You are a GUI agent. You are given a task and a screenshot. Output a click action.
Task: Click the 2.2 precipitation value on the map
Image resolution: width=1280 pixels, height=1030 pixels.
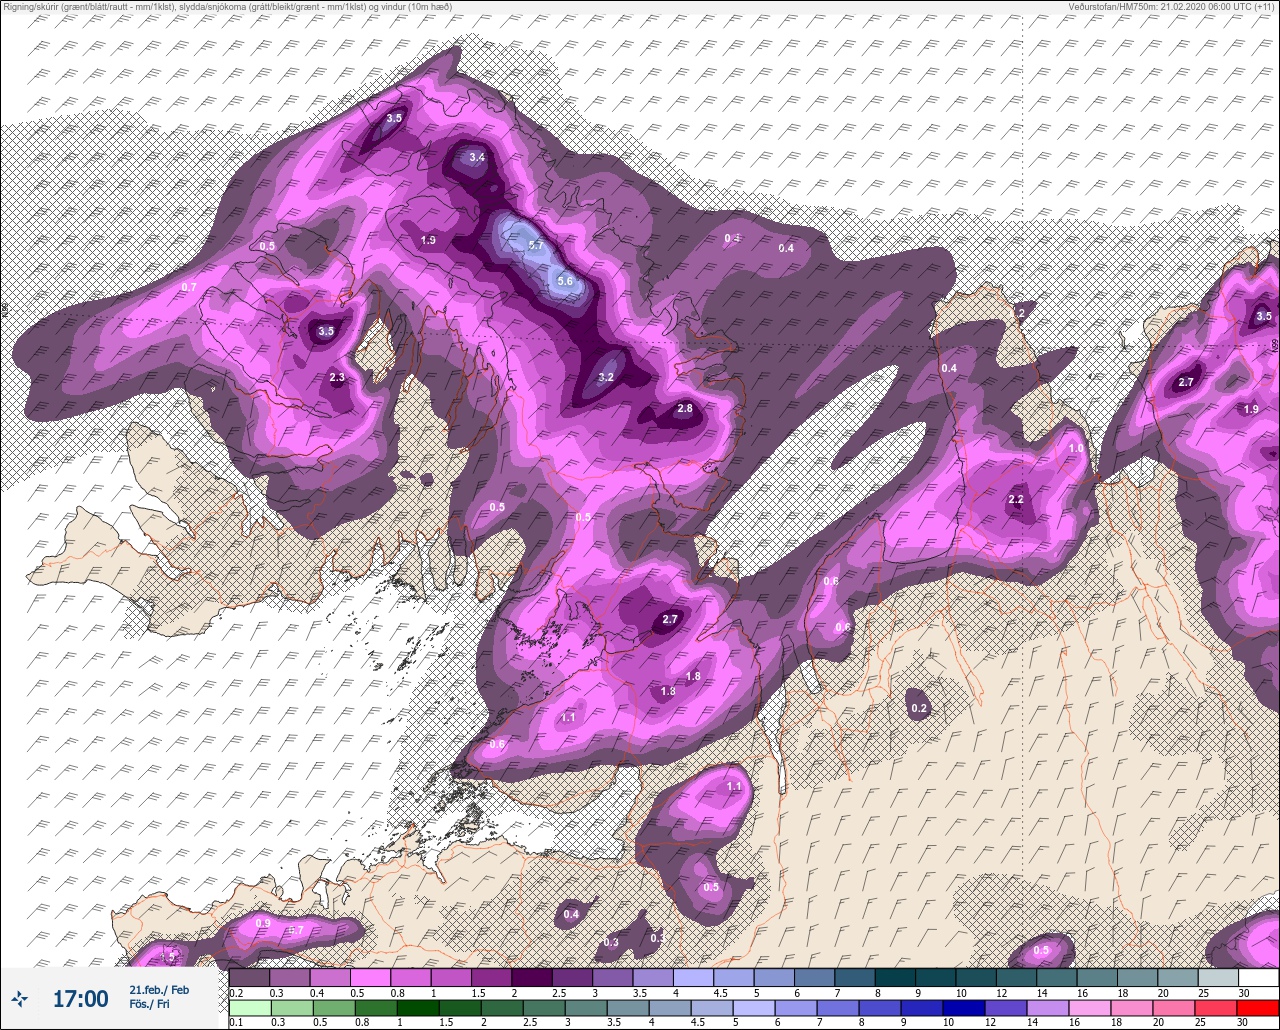point(1017,499)
